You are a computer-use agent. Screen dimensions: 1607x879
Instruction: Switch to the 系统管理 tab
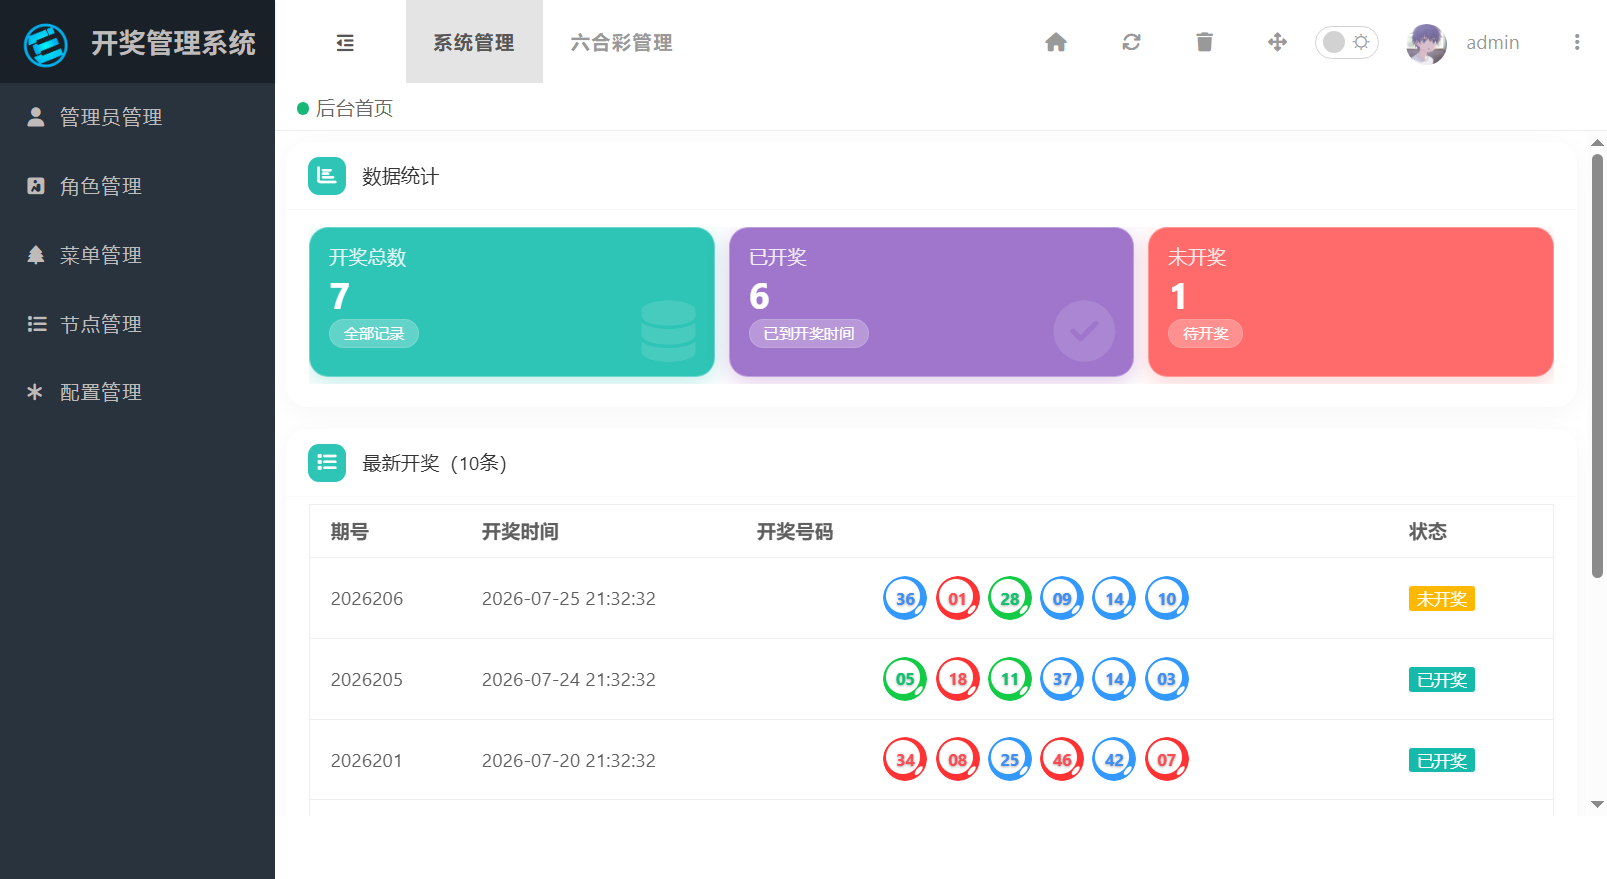pos(474,42)
